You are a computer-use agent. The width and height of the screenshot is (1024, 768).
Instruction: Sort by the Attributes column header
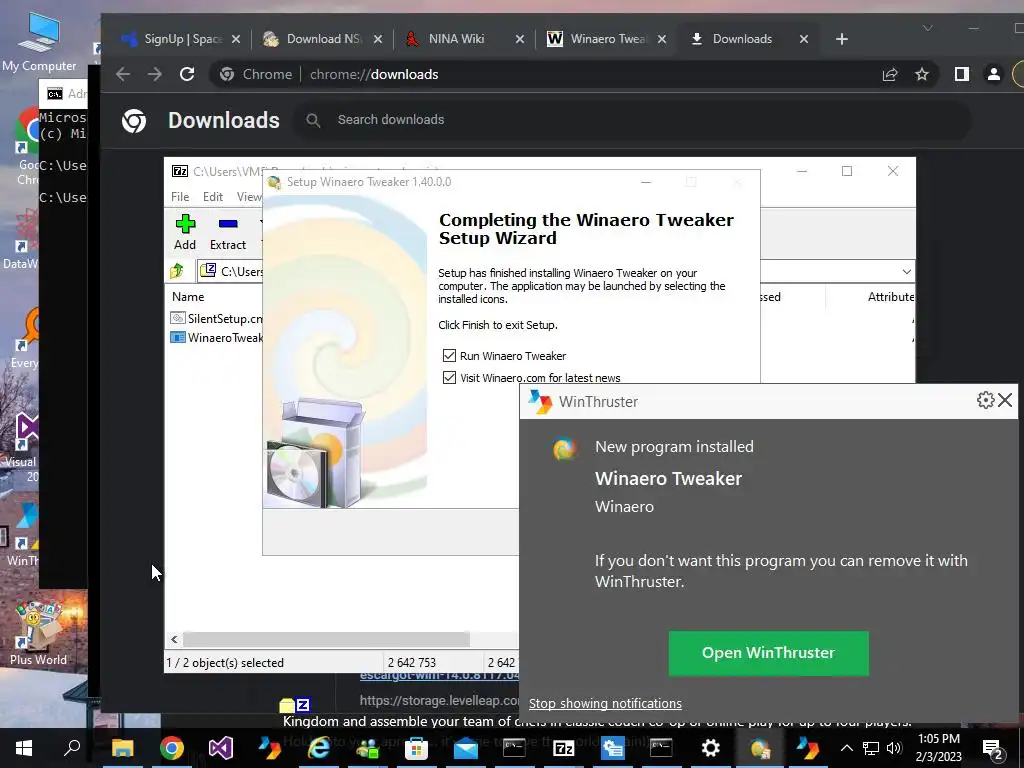tap(890, 296)
